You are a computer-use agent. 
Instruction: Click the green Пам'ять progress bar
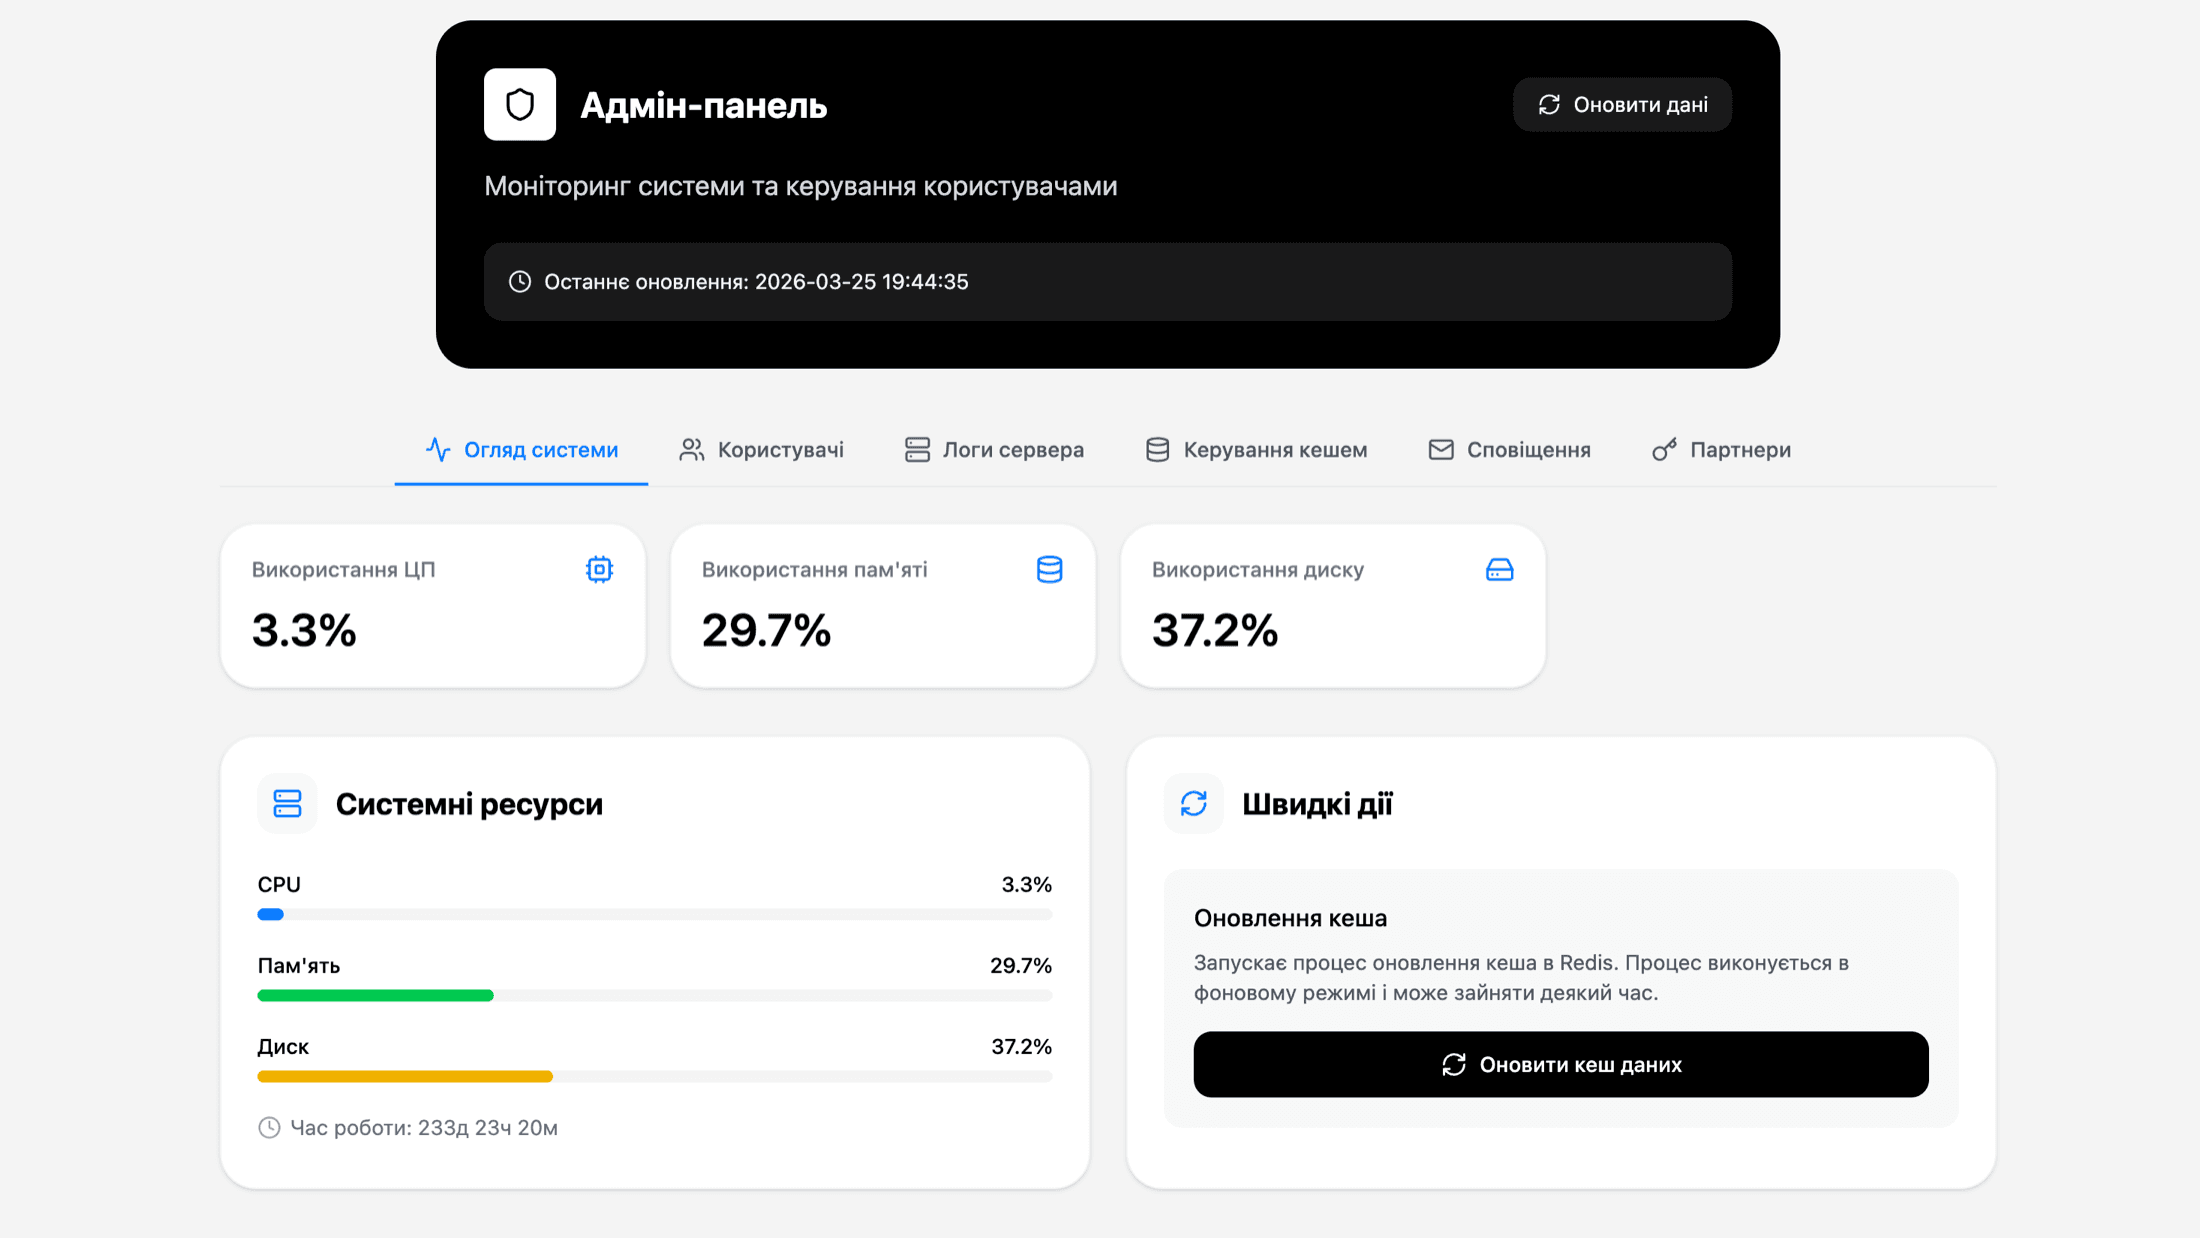[x=375, y=995]
